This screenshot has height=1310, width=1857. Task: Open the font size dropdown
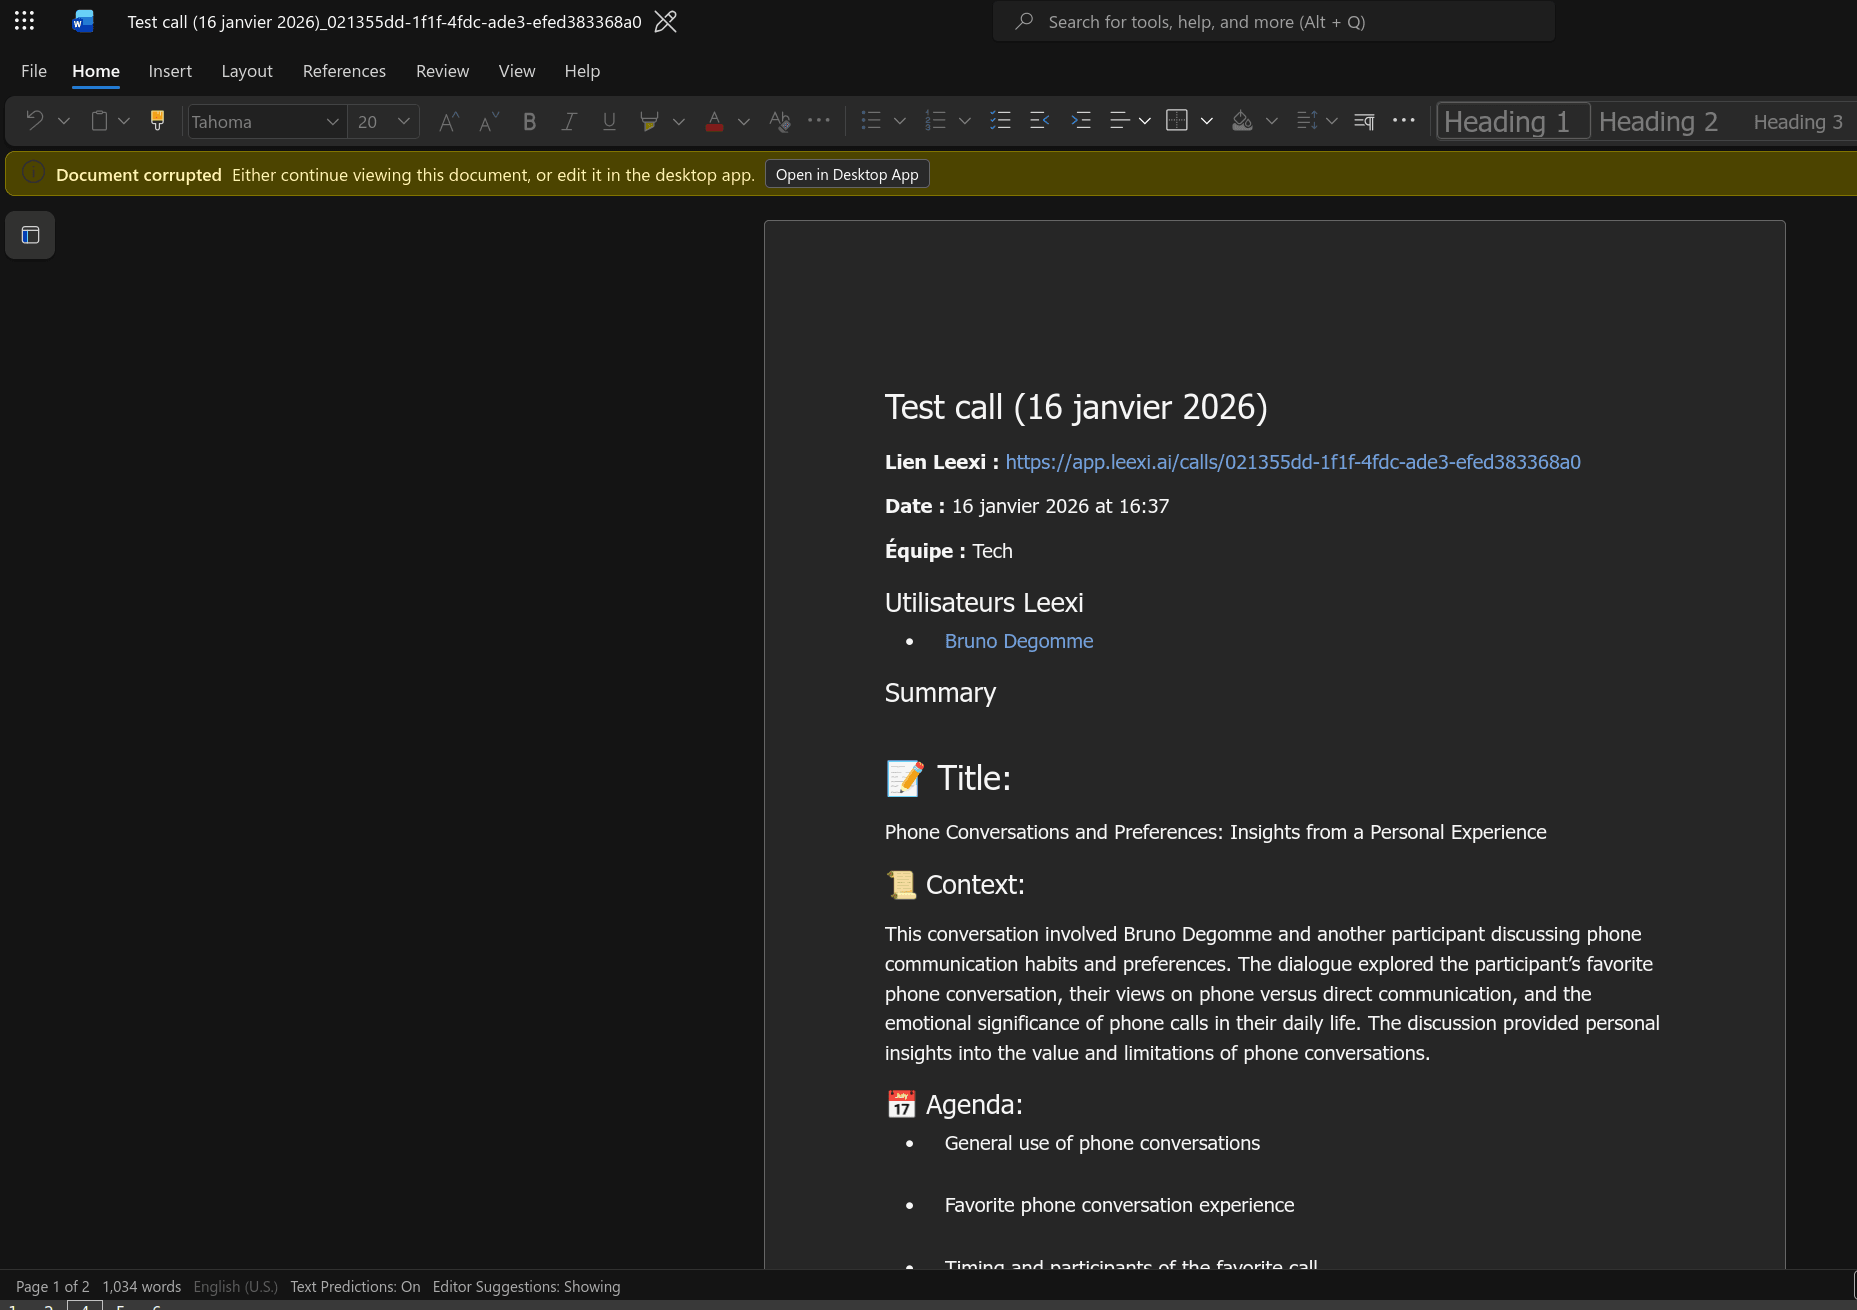tap(402, 121)
